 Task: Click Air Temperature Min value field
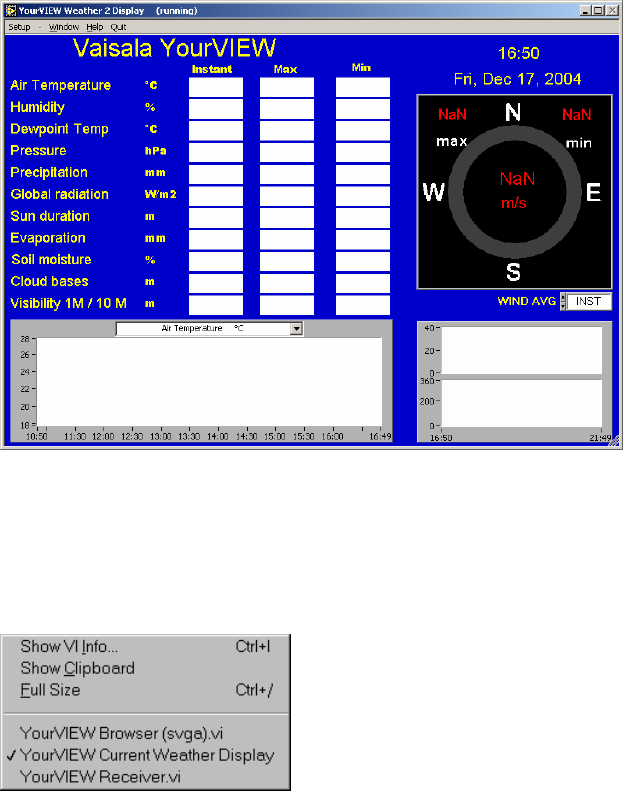tap(363, 87)
